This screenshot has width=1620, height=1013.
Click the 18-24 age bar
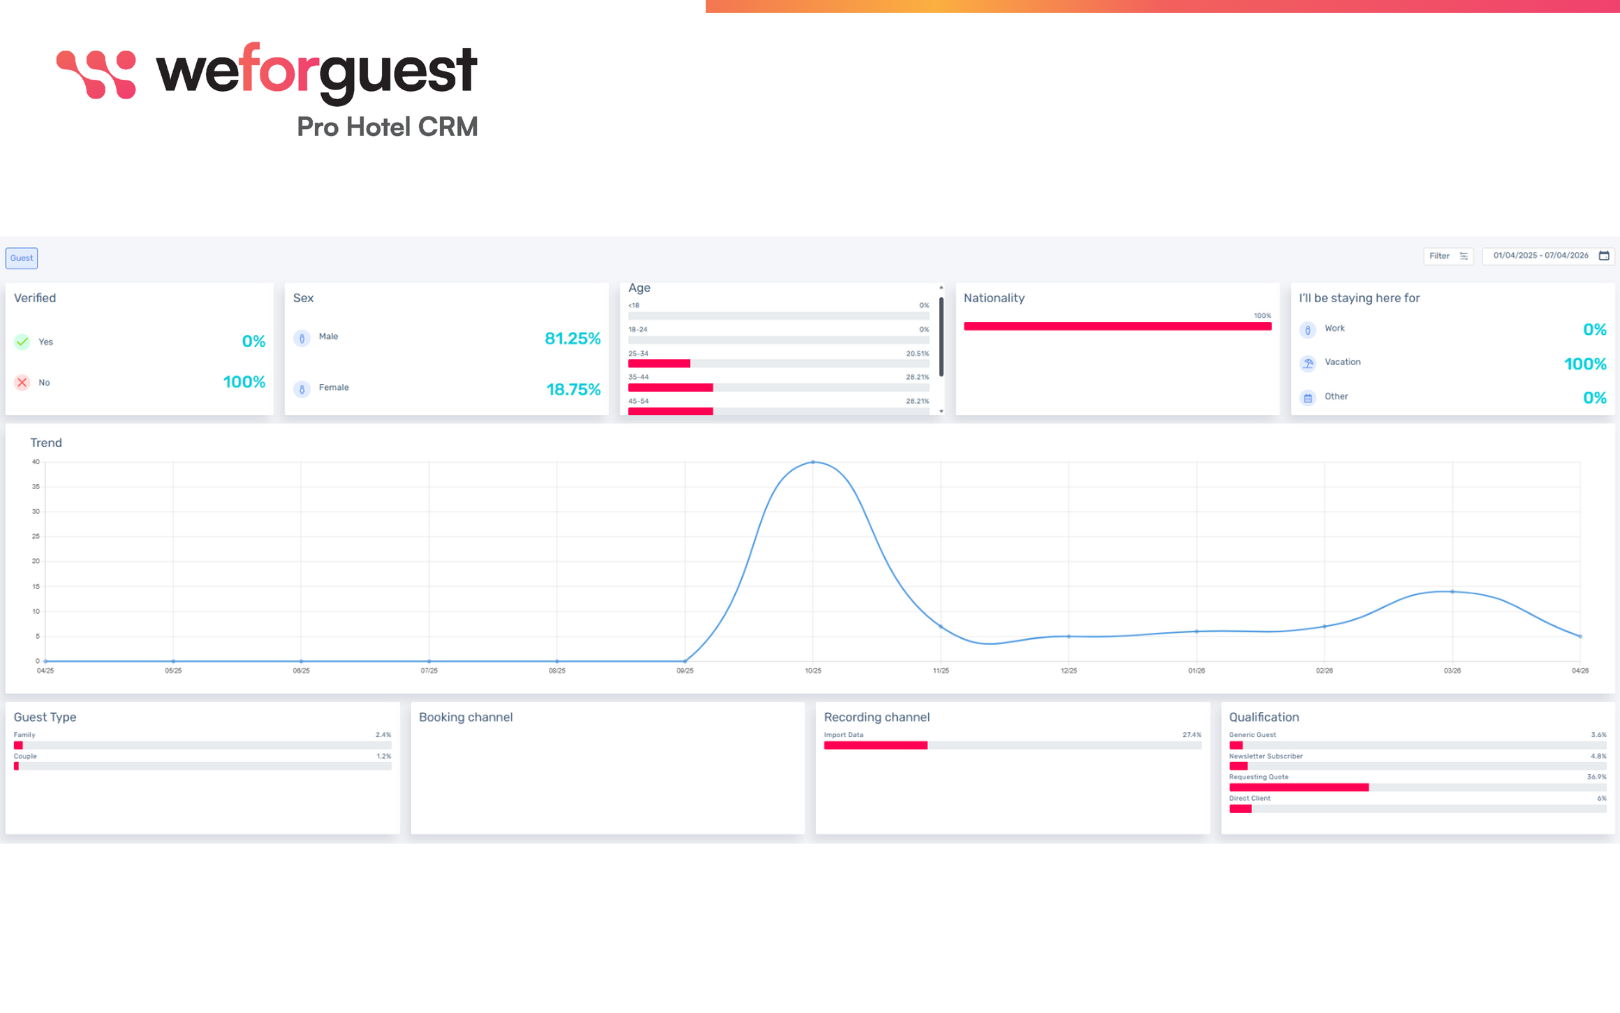(779, 340)
